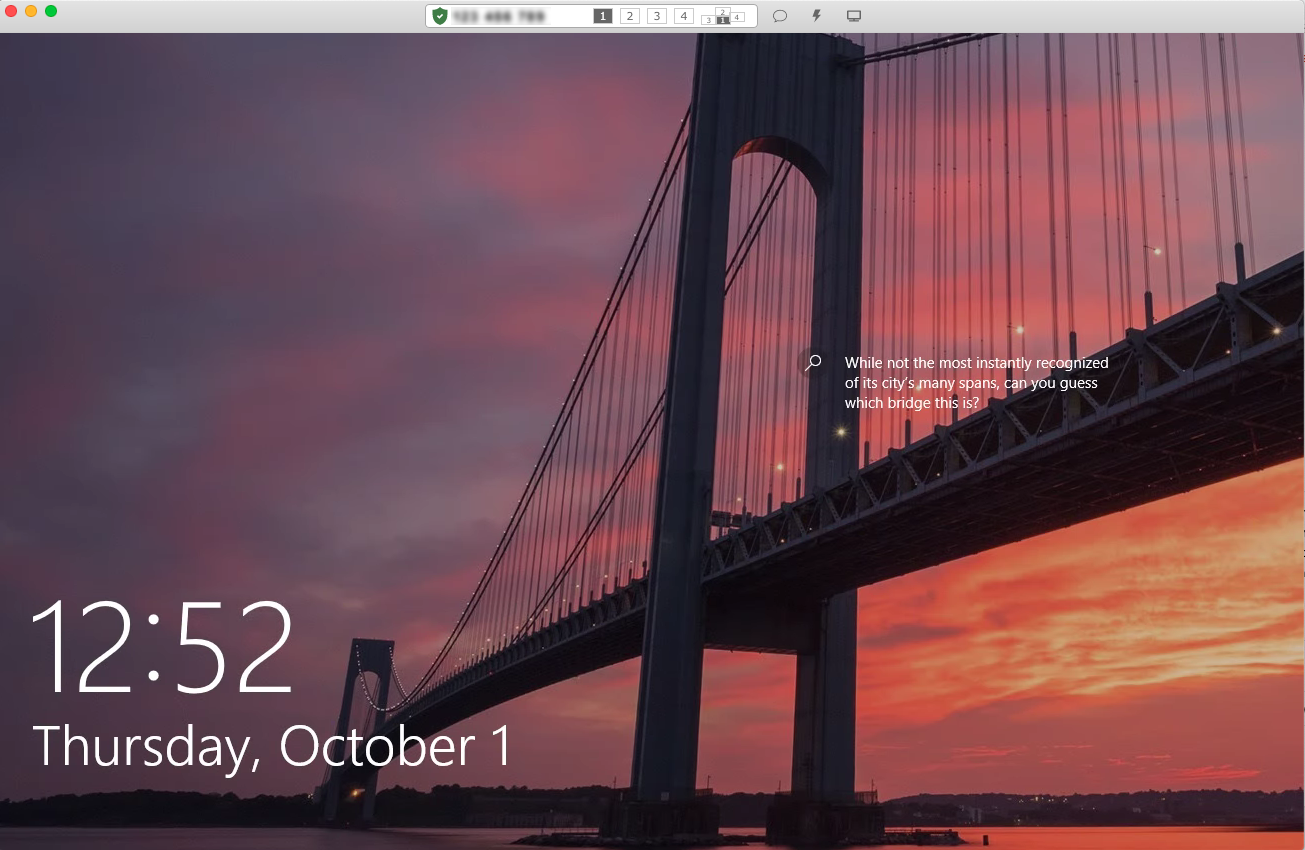Open the monitor display settings icon
This screenshot has width=1305, height=850.
[854, 15]
